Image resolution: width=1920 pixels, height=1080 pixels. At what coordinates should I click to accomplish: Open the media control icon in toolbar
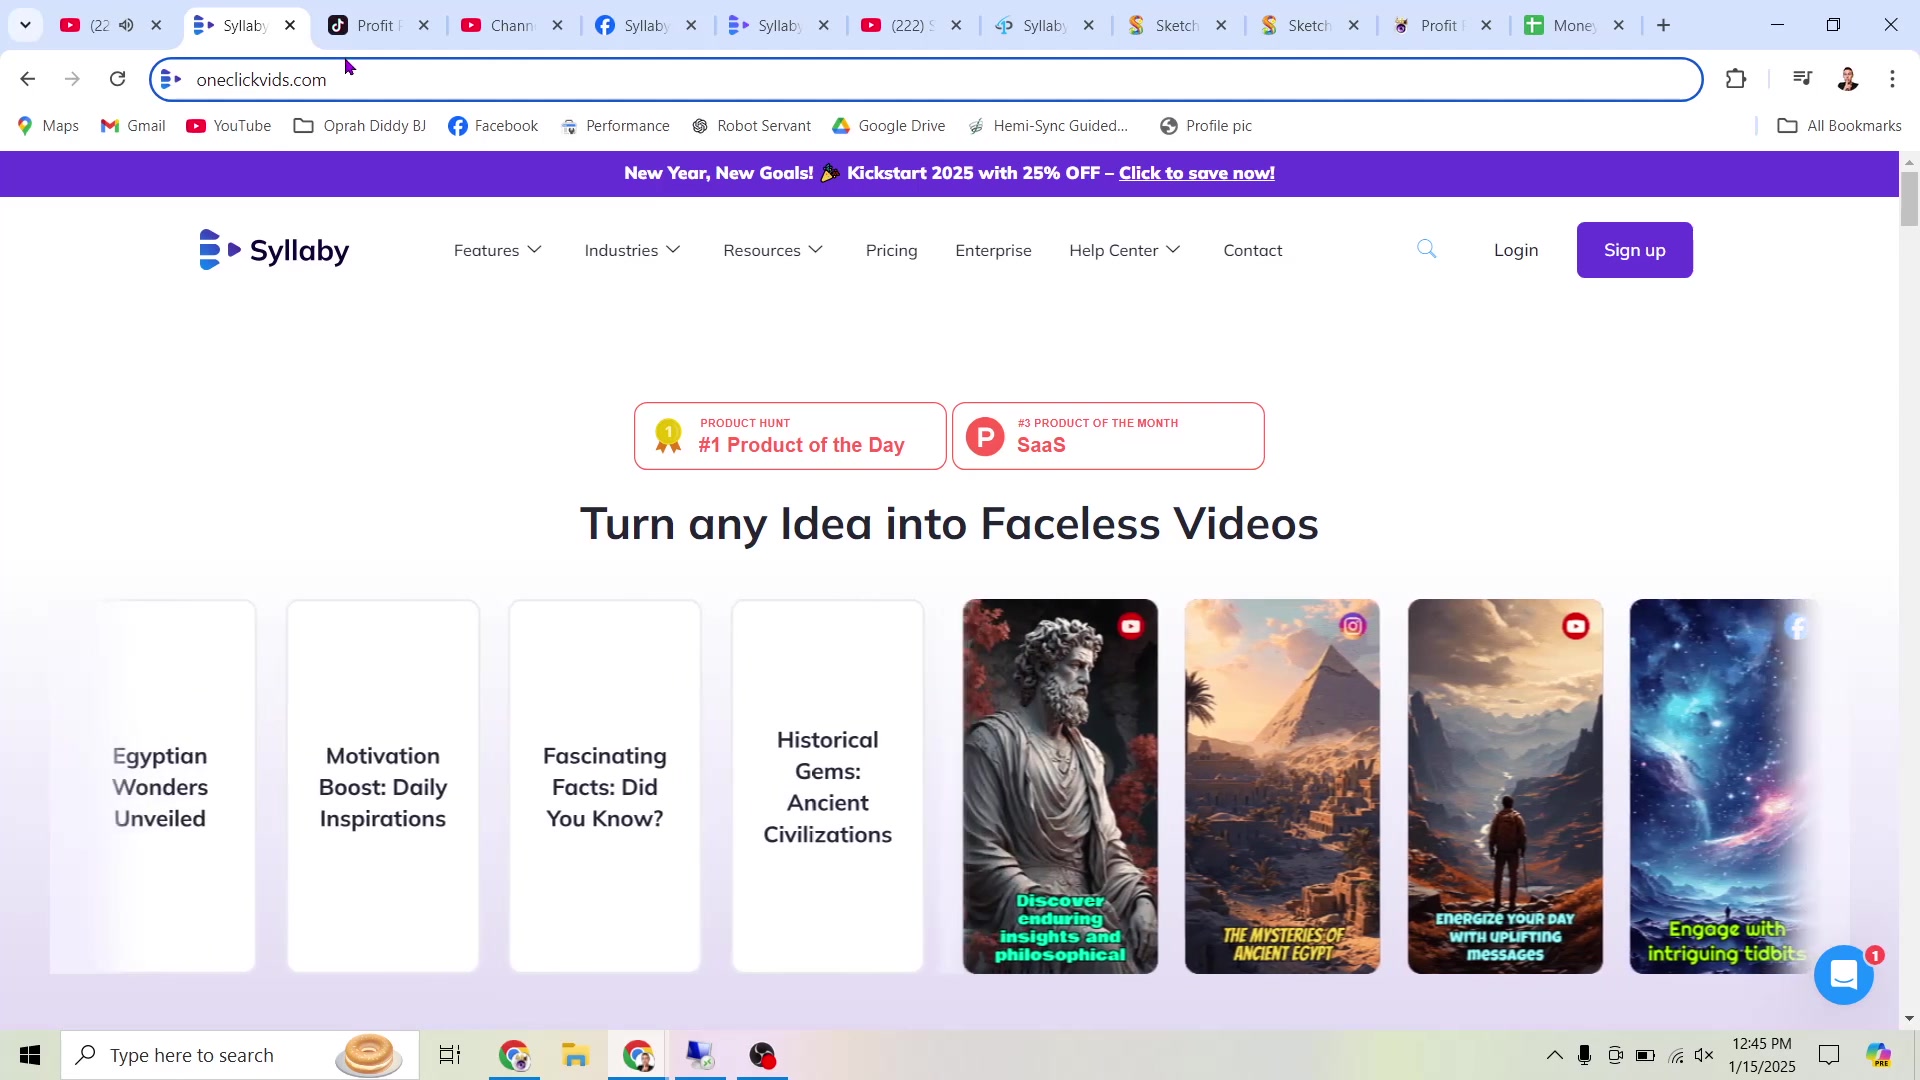[1802, 79]
